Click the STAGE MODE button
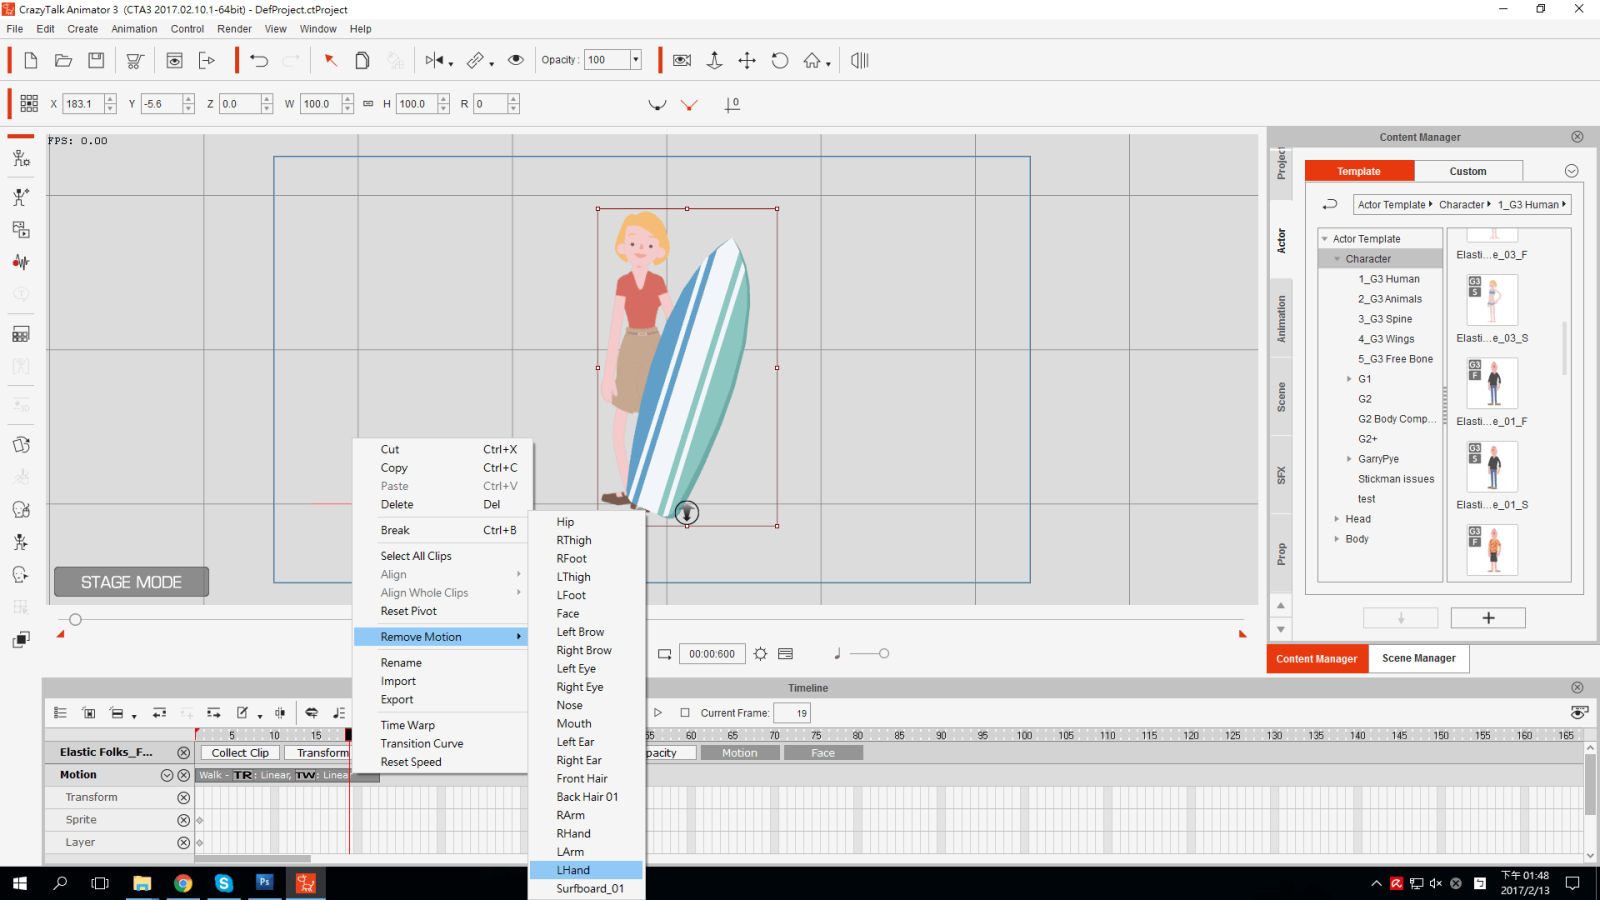1600x900 pixels. click(131, 582)
